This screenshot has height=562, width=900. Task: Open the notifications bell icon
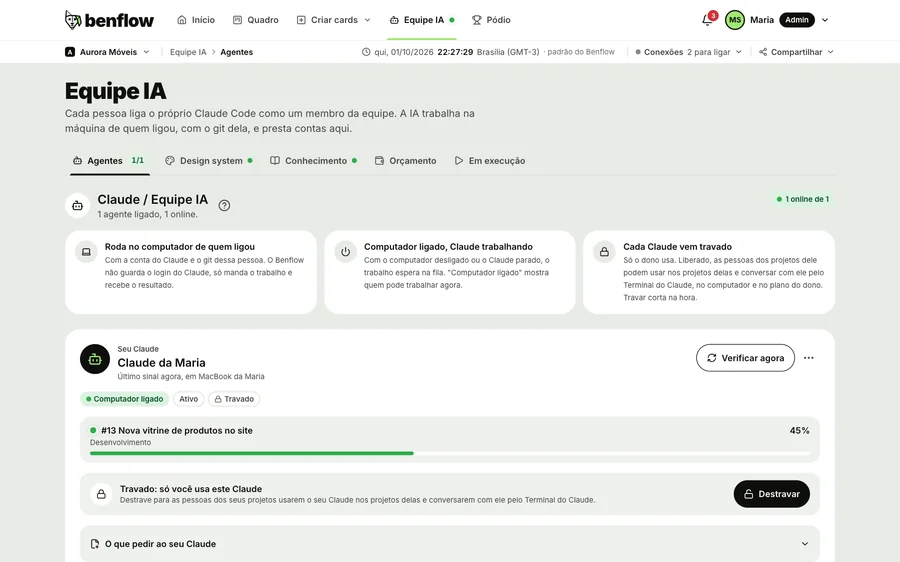(x=707, y=20)
